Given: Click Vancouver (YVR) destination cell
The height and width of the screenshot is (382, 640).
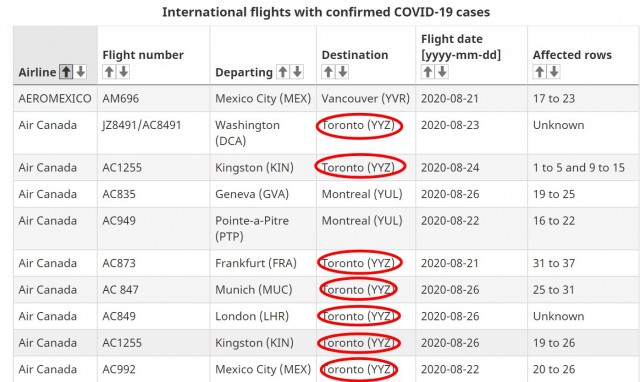Looking at the screenshot, I should [366, 98].
